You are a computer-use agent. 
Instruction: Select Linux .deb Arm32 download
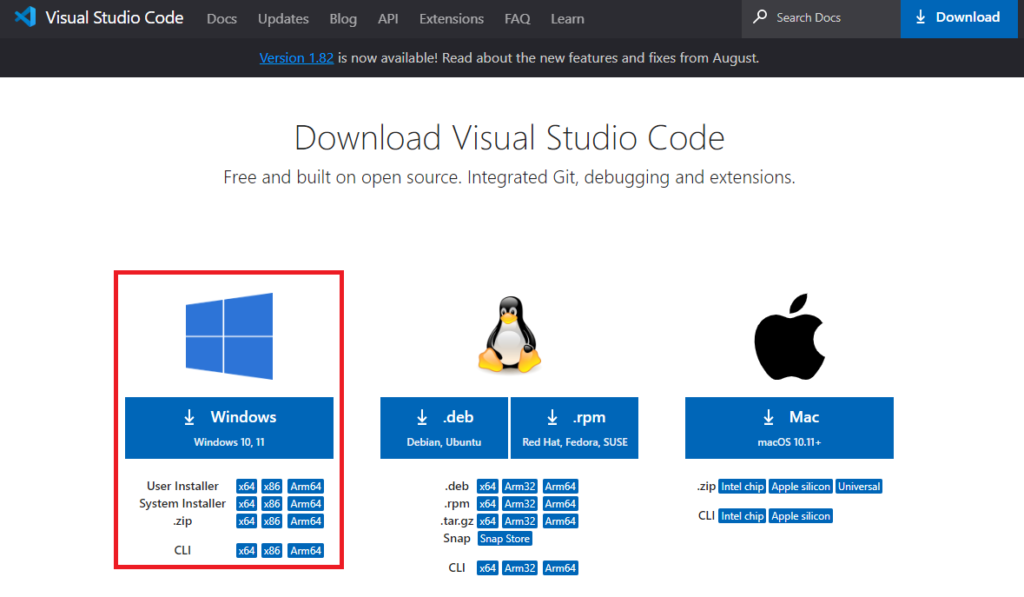[x=520, y=487]
